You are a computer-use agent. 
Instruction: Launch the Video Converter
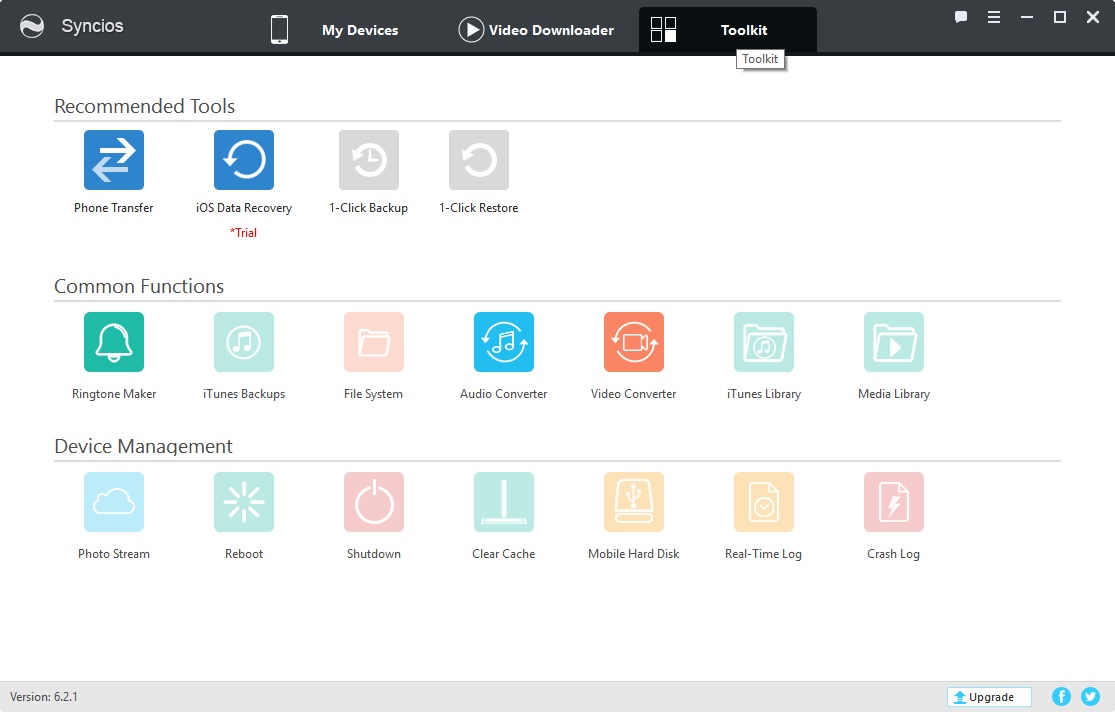633,341
